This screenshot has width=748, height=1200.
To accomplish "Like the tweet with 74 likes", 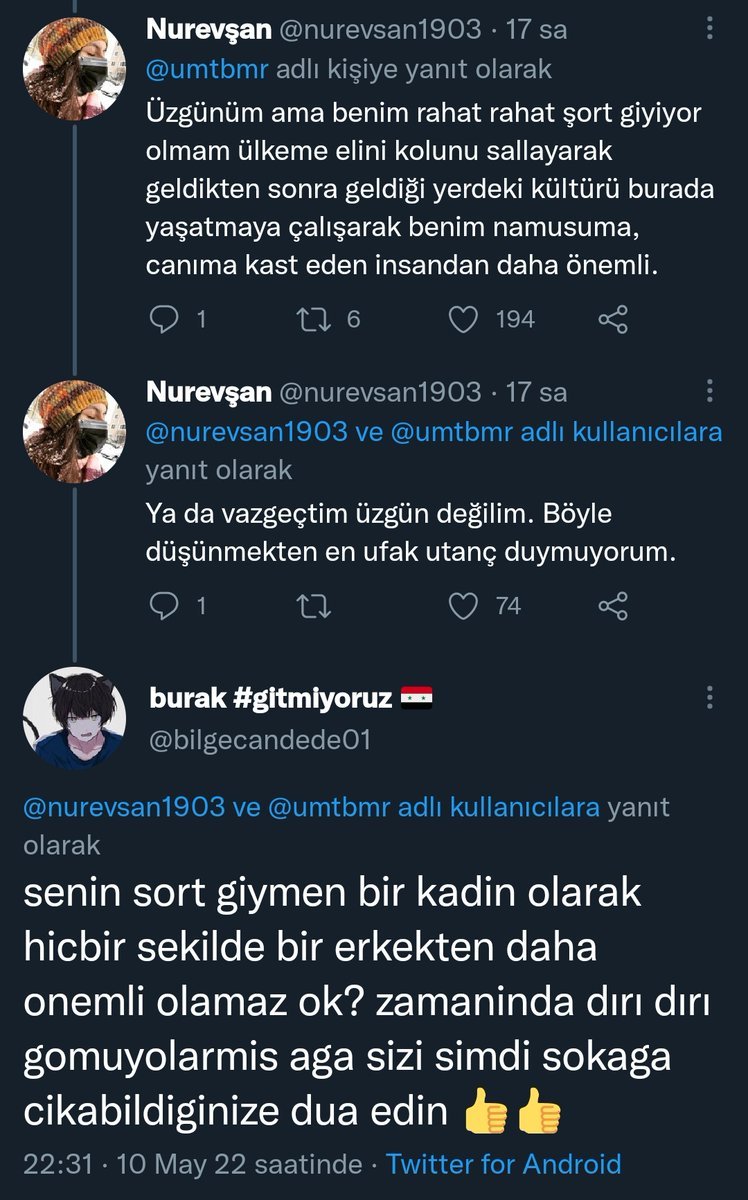I will point(462,605).
